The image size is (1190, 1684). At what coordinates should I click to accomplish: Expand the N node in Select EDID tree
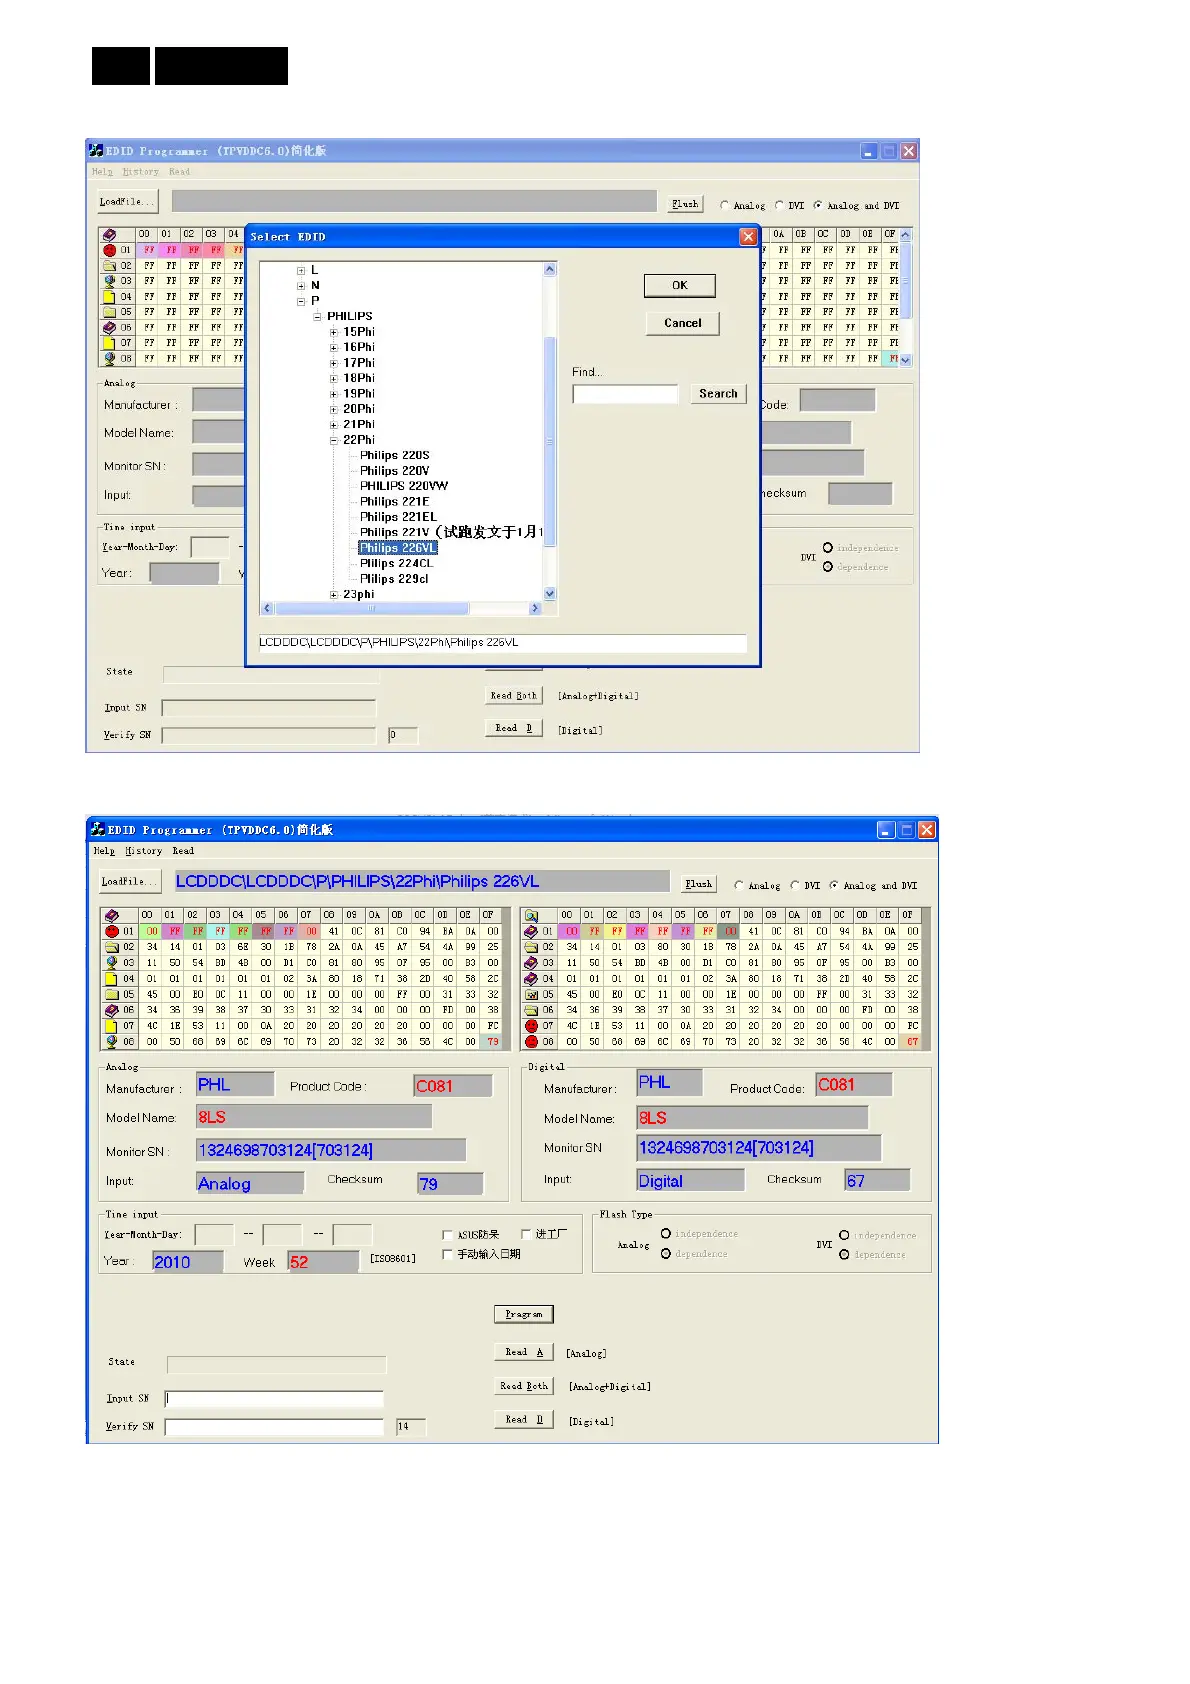301,285
